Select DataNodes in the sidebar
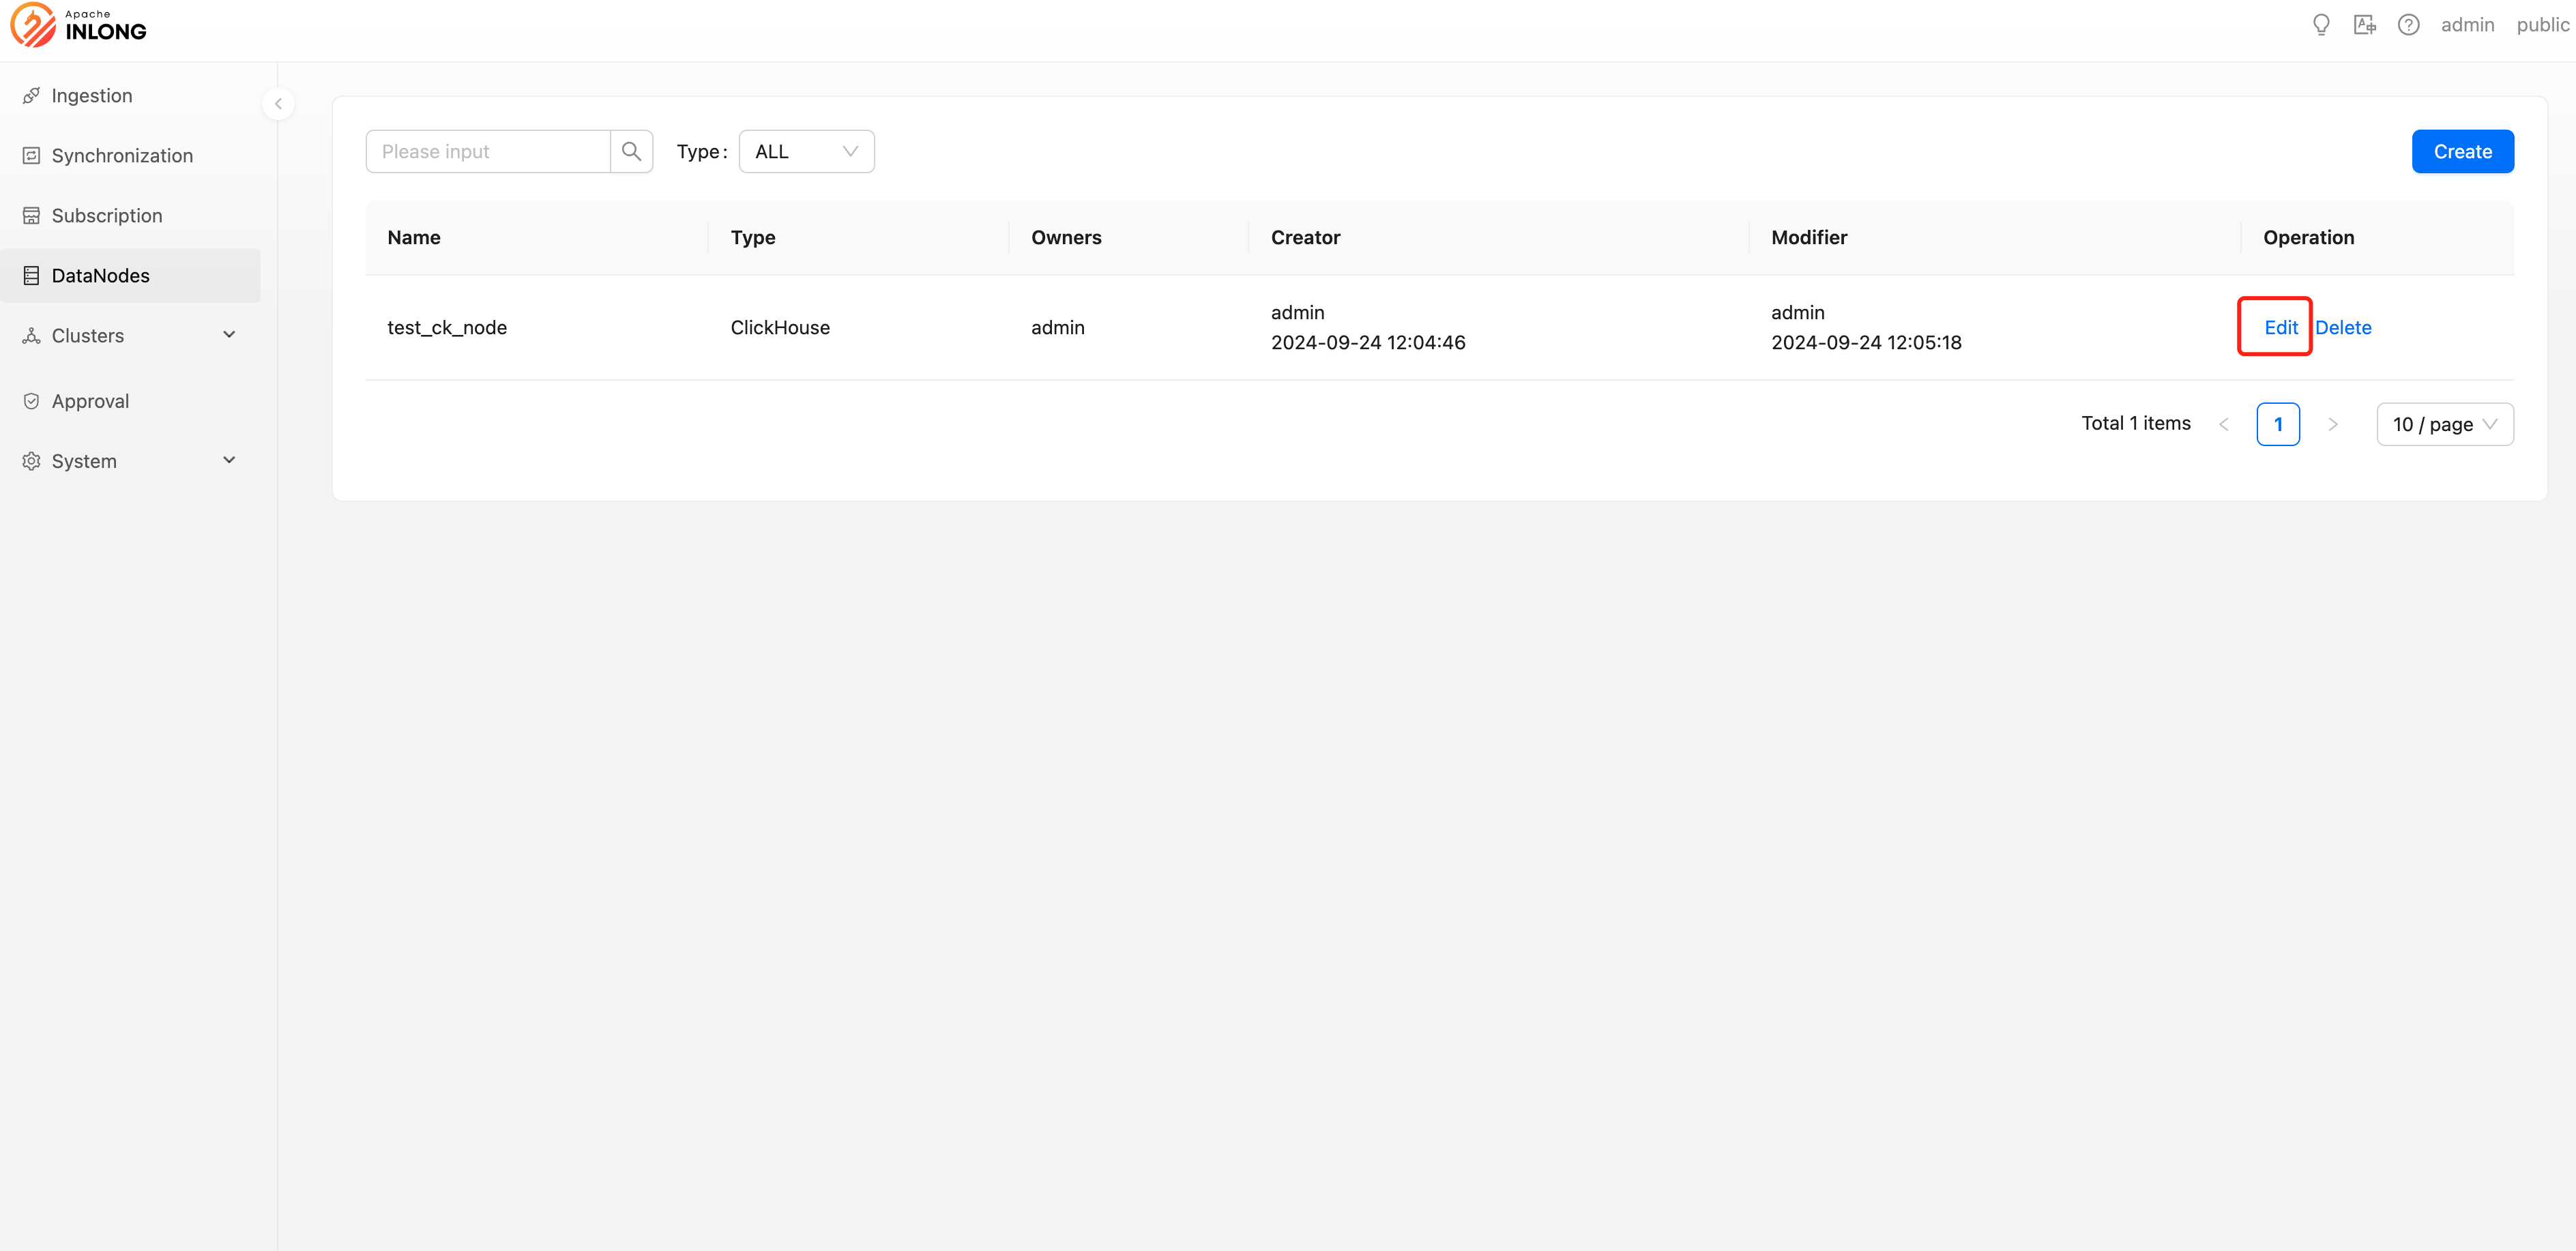The image size is (2576, 1251). [x=100, y=275]
